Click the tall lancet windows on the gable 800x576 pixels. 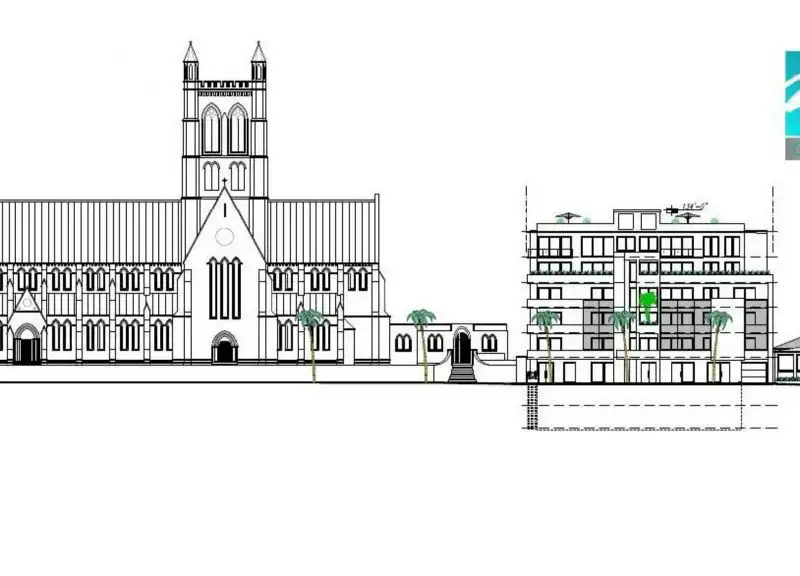[x=225, y=288]
